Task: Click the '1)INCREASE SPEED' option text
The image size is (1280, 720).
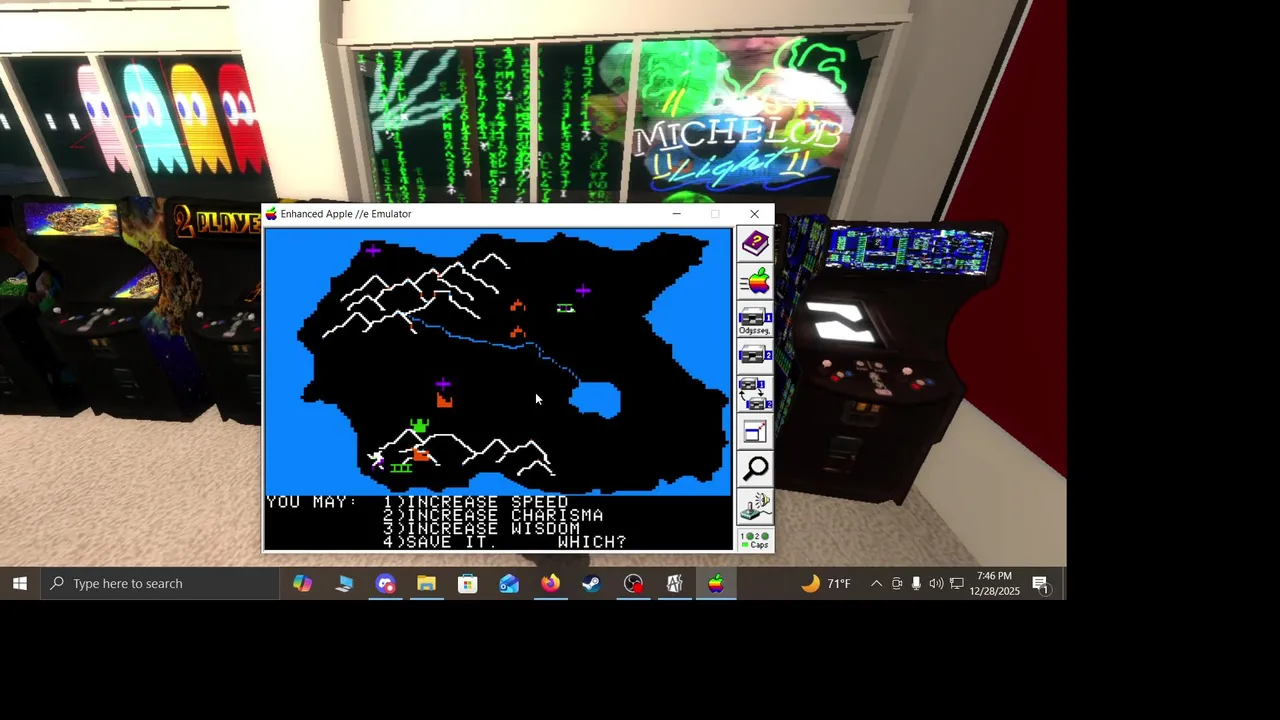Action: (476, 502)
